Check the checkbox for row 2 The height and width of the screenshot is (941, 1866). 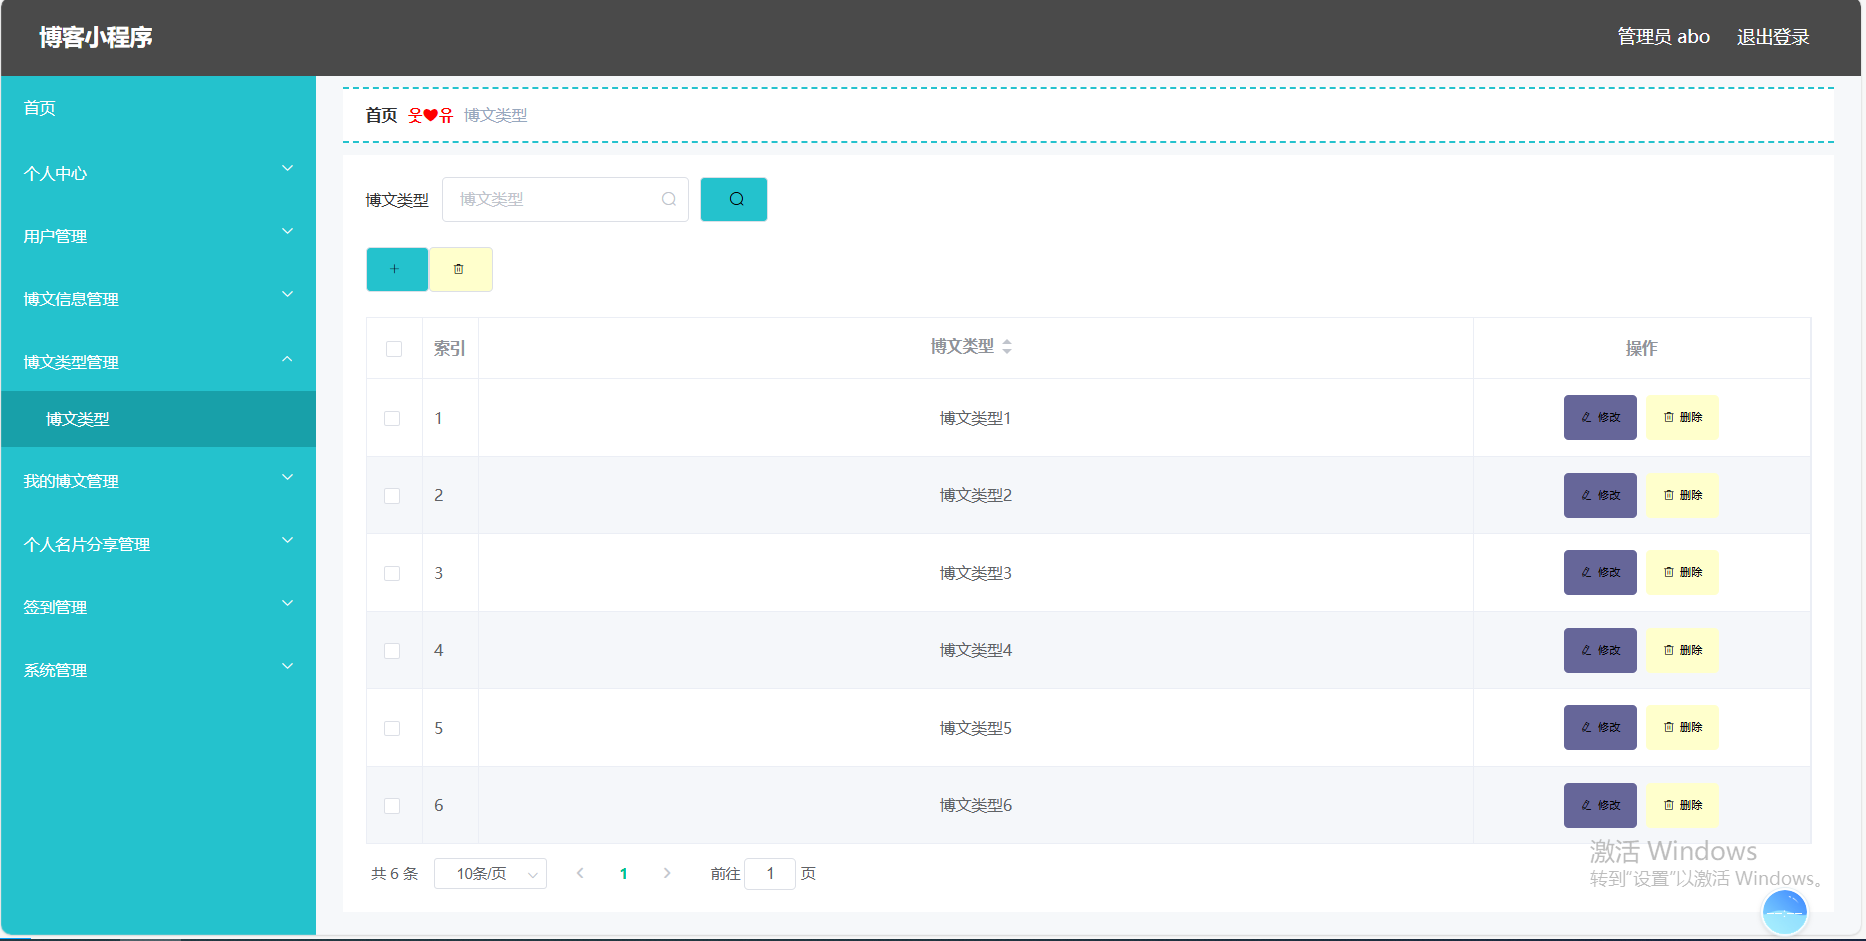pyautogui.click(x=392, y=496)
